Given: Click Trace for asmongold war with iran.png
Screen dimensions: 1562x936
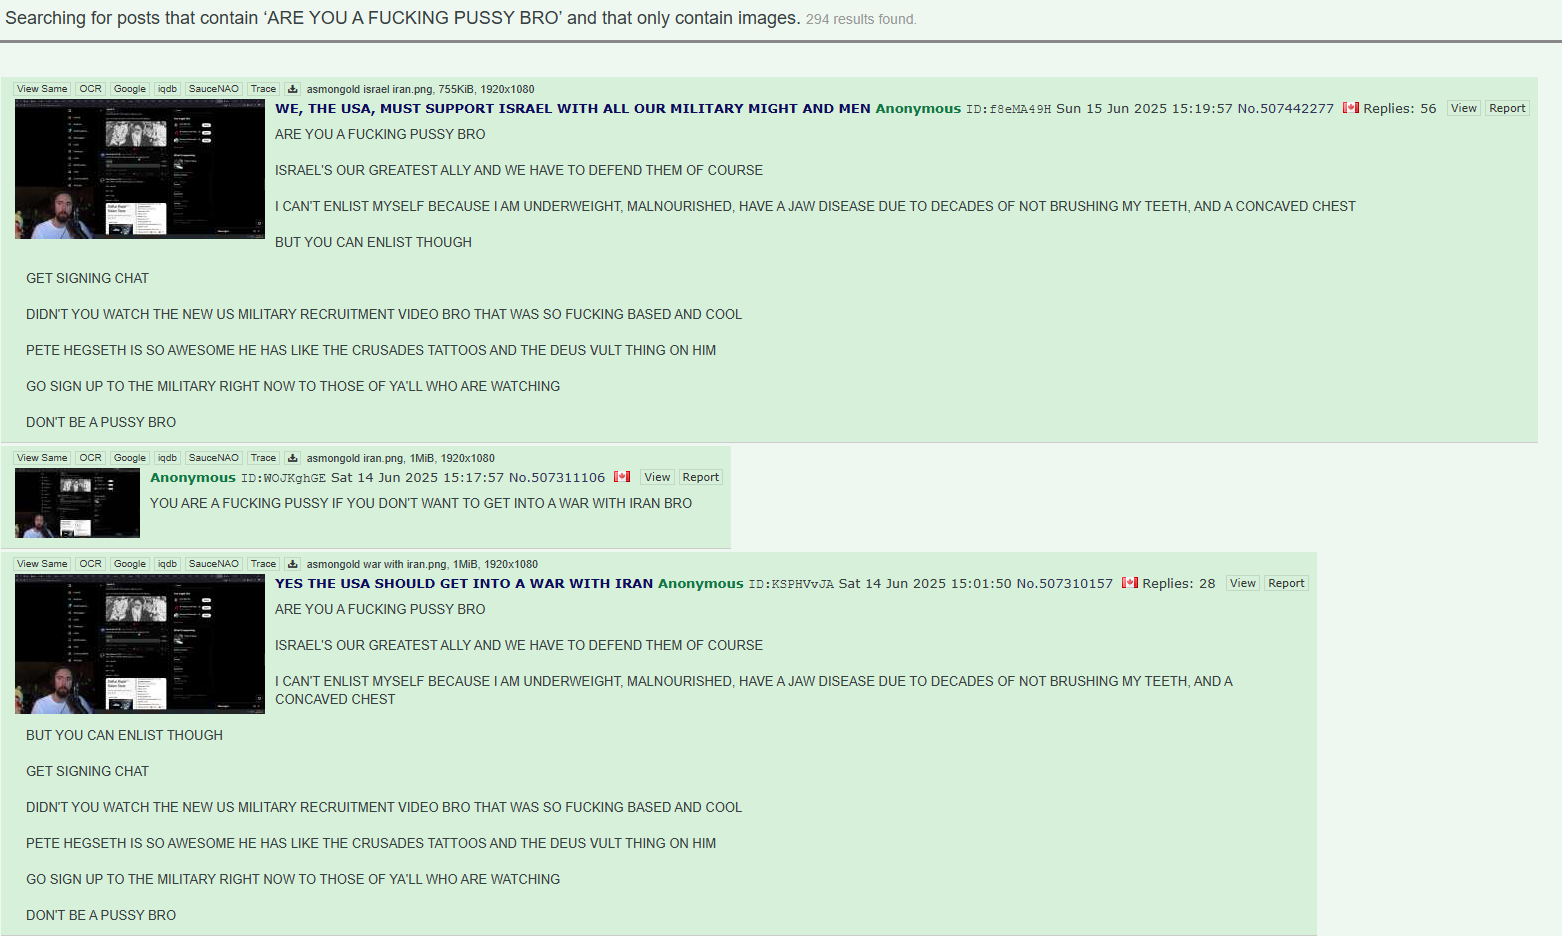Looking at the screenshot, I should [263, 564].
